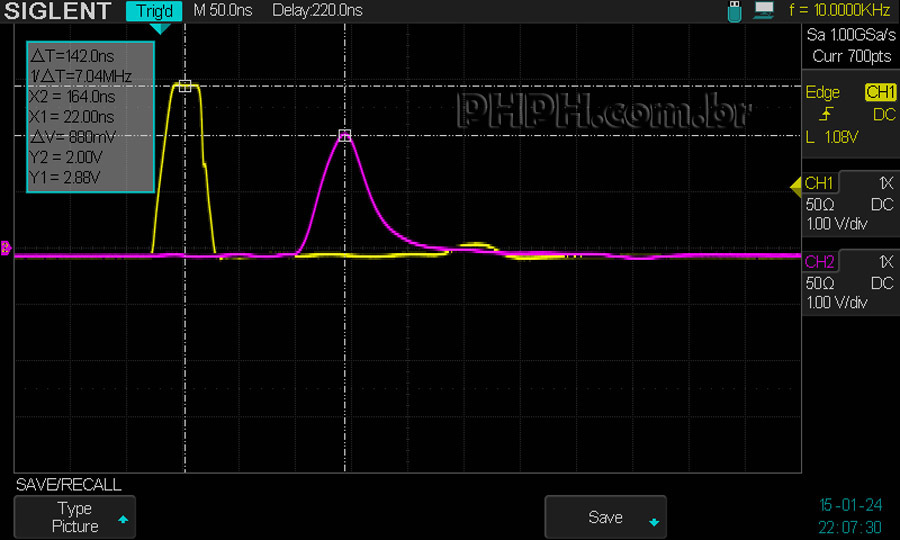Viewport: 900px width, 540px height.
Task: Click cursor marker on yellow pulse peak
Action: tap(185, 86)
